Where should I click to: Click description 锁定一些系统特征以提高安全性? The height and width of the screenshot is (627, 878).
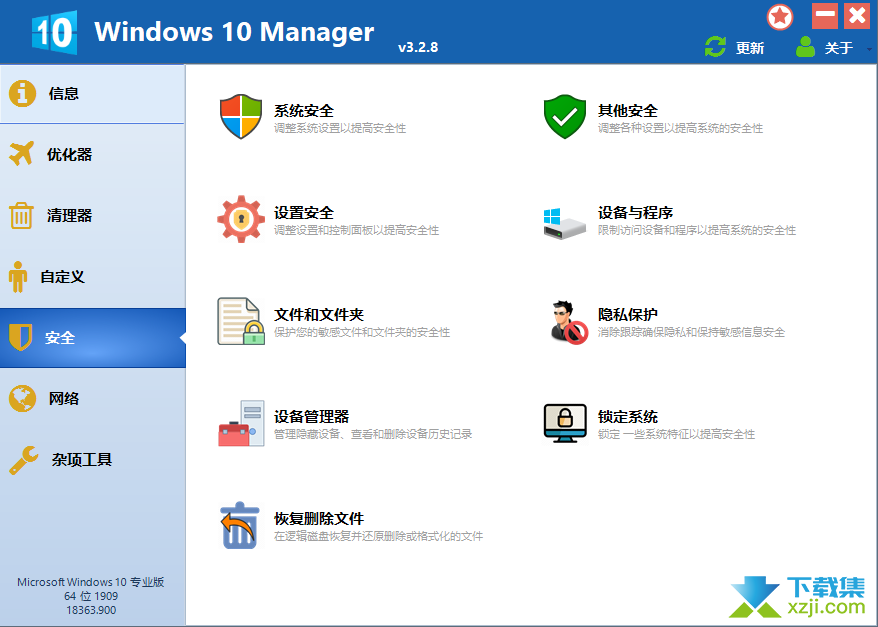pos(676,434)
